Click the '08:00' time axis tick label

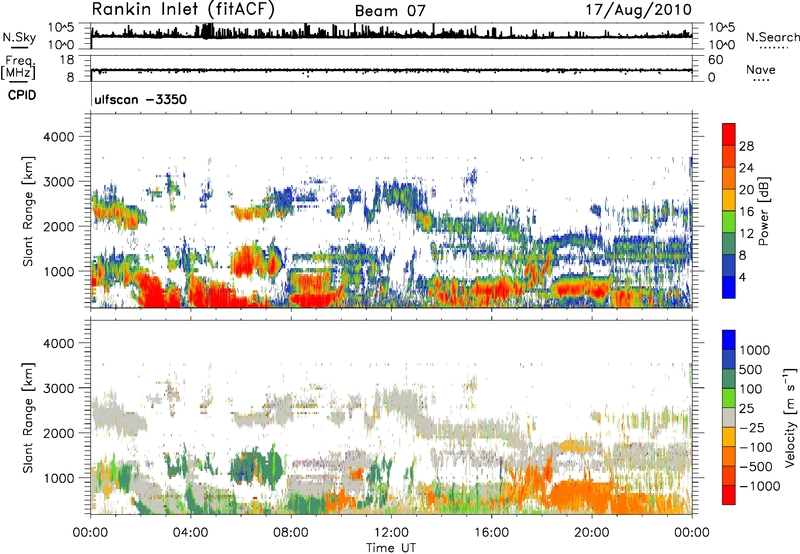pos(291,533)
